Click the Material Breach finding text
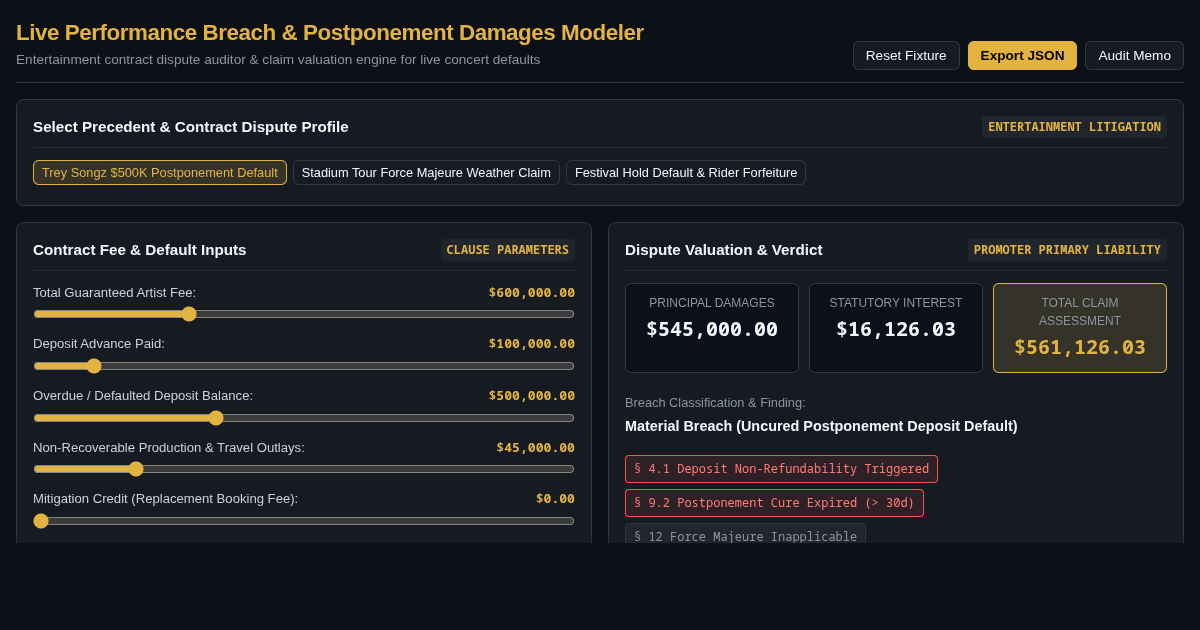 (821, 426)
